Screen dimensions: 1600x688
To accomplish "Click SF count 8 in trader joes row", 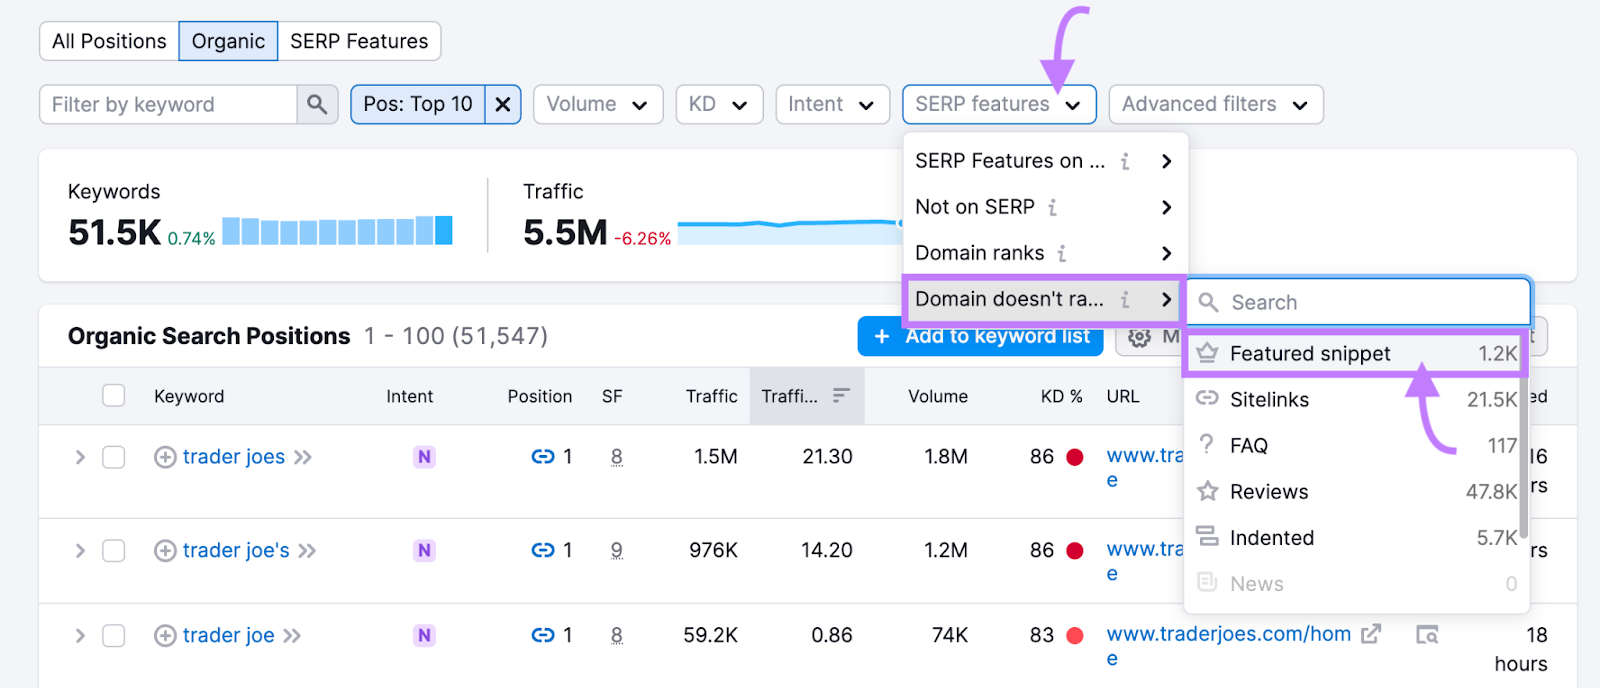I will [x=617, y=457].
